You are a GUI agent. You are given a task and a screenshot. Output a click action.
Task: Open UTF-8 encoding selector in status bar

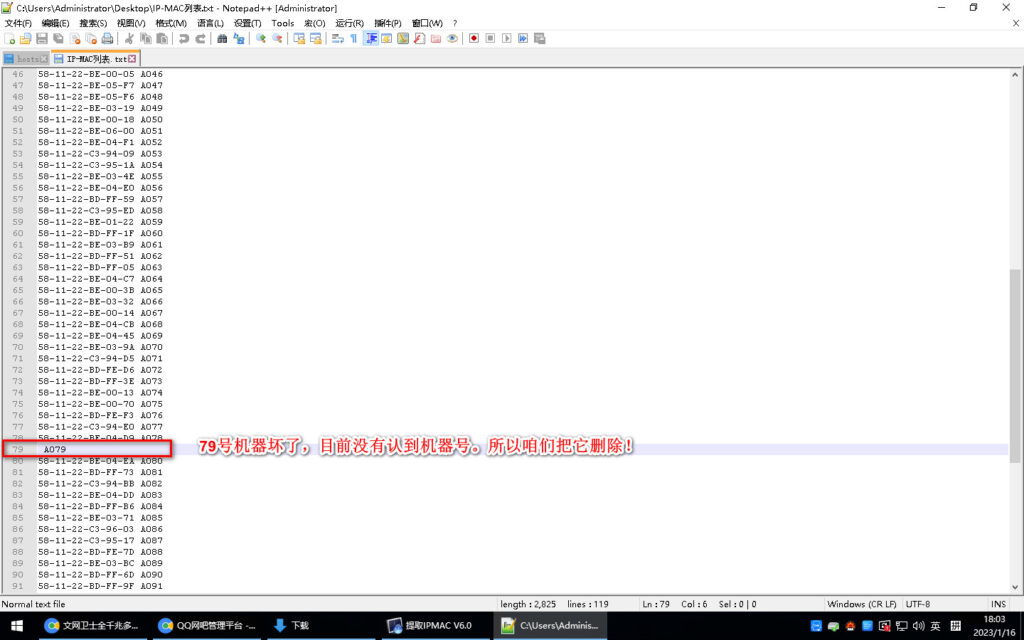pos(917,604)
